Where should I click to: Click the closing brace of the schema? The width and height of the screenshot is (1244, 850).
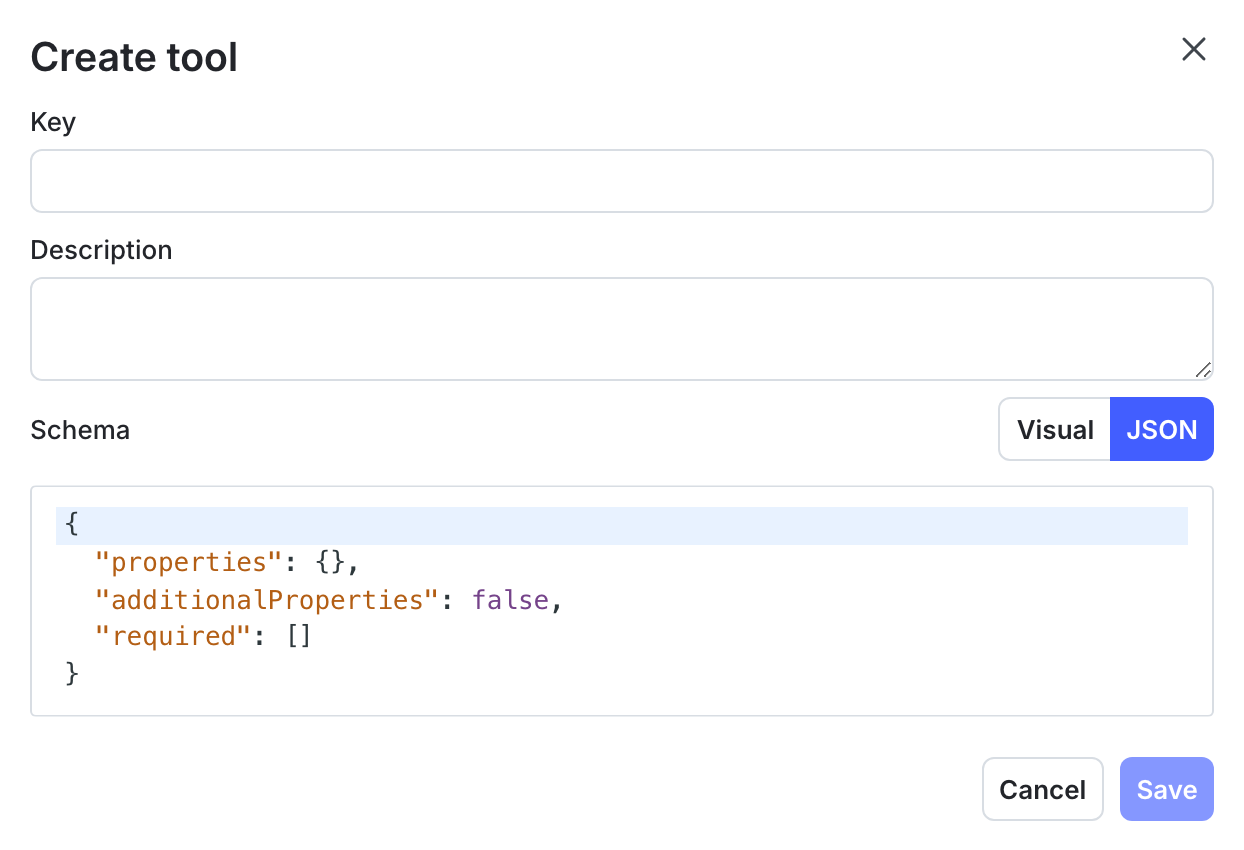(70, 673)
